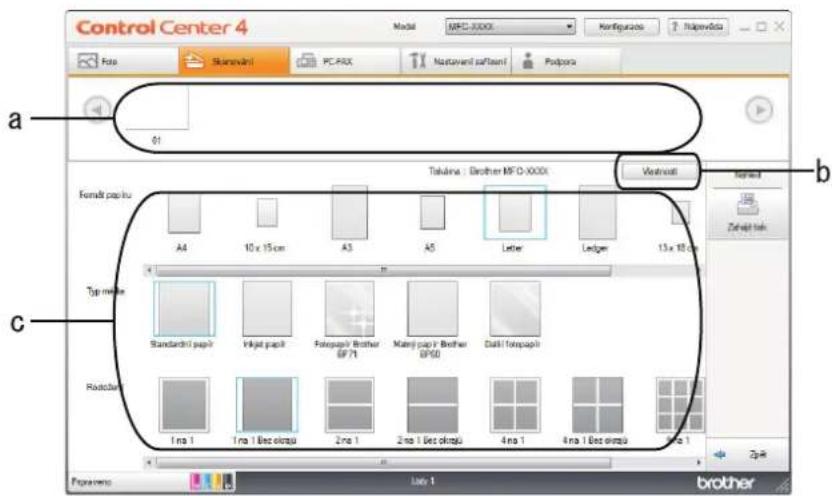The image size is (832, 496).
Task: Click the Vlastnosti printer properties button
Action: [659, 171]
